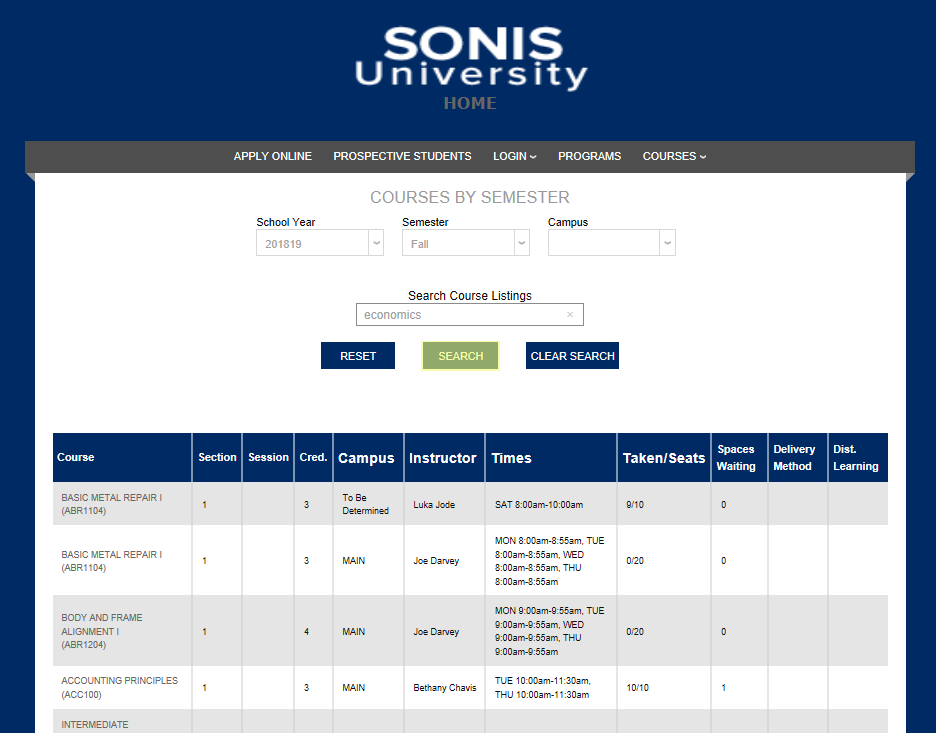The image size is (936, 733).
Task: Navigate to PROGRAMS
Action: (589, 156)
